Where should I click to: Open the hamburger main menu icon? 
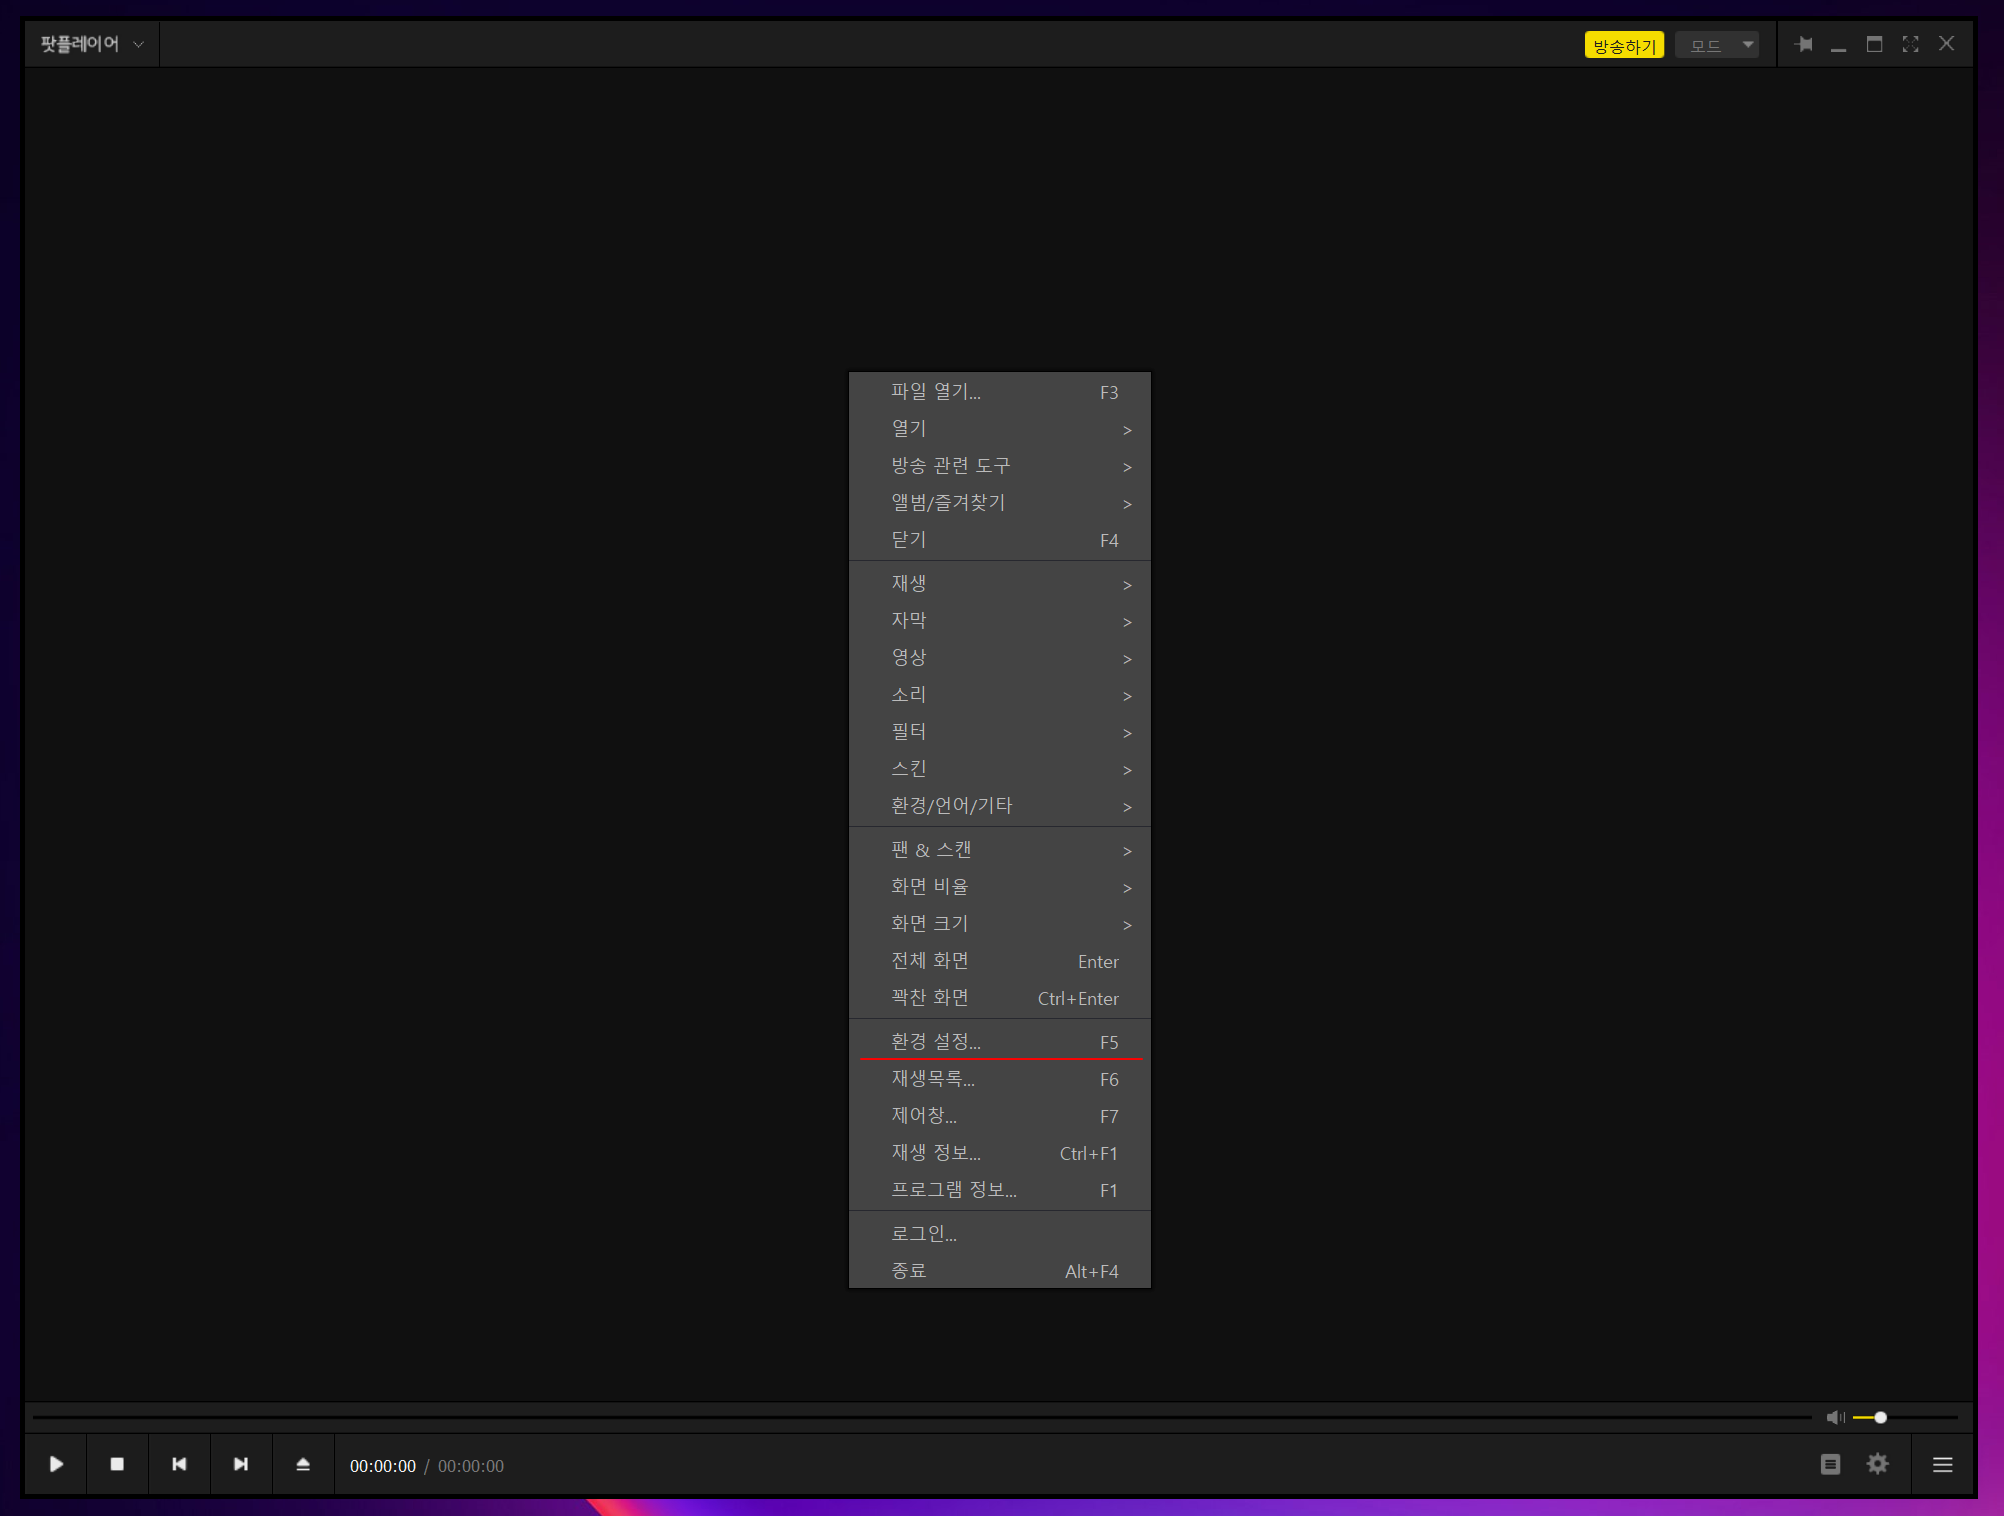[1942, 1465]
